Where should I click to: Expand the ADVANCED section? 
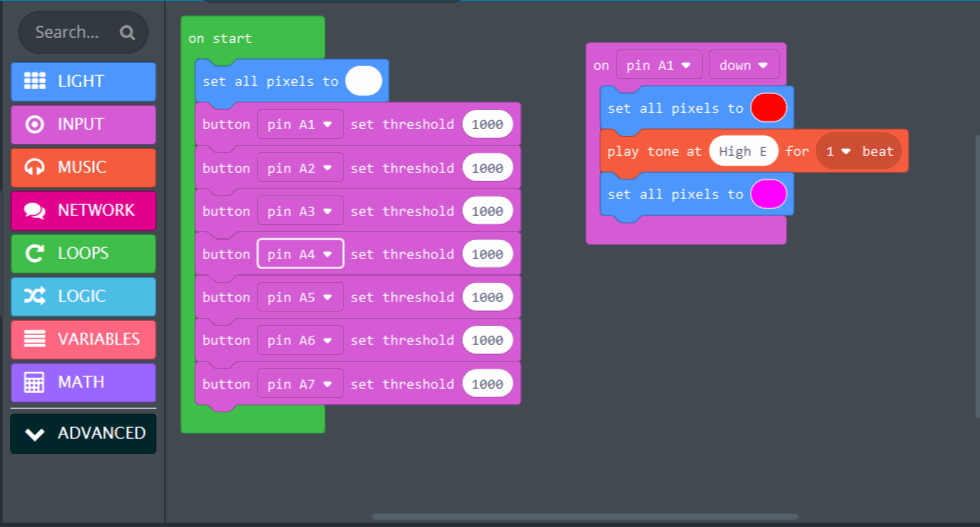84,433
